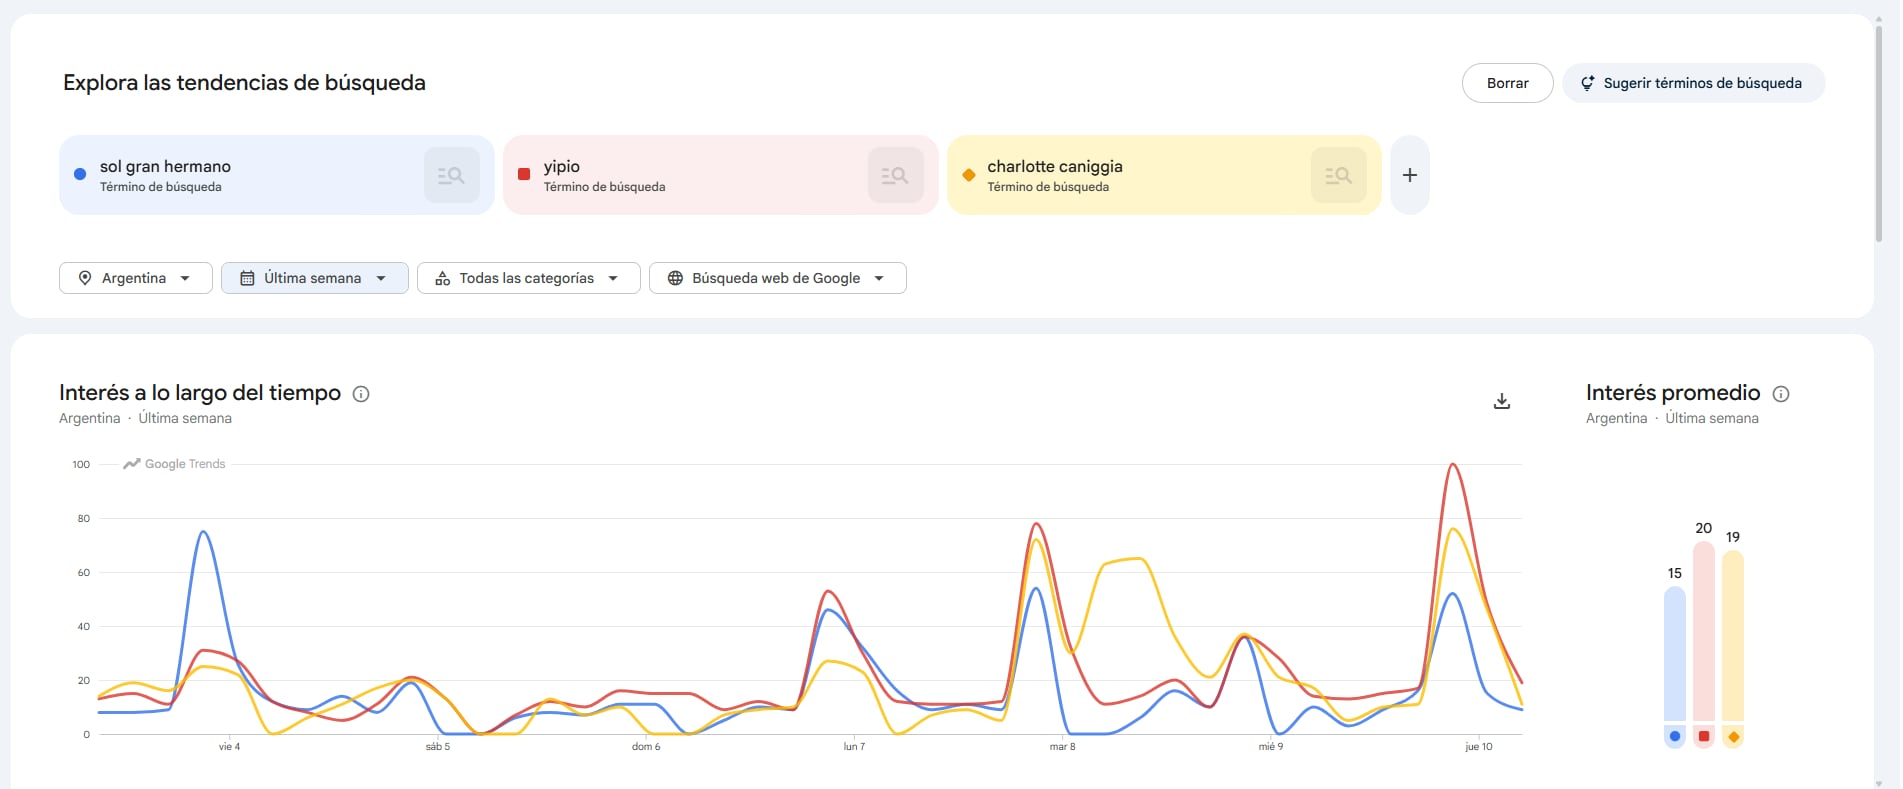Download the interest over time chart data

coord(1501,401)
